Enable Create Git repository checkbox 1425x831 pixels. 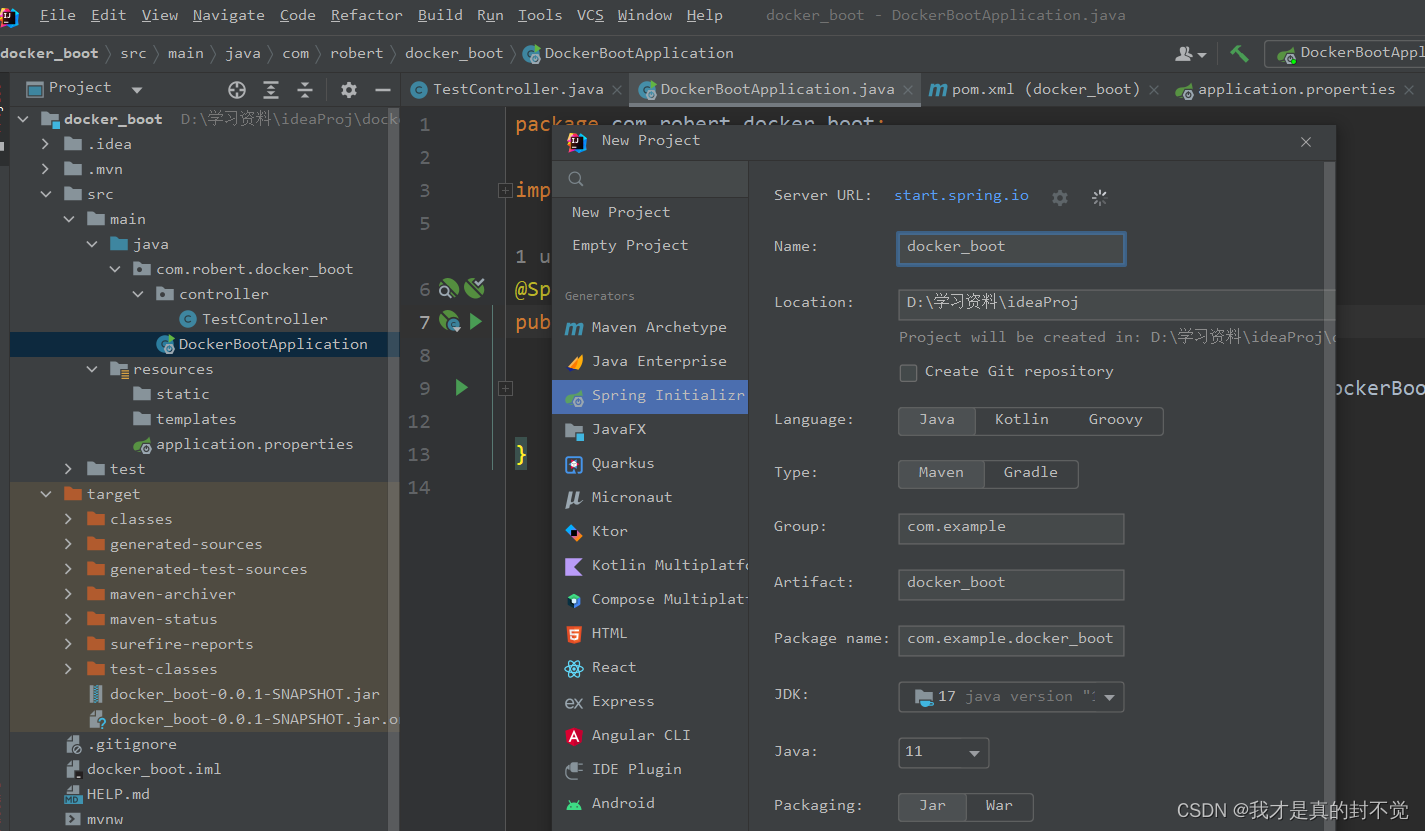tap(908, 372)
